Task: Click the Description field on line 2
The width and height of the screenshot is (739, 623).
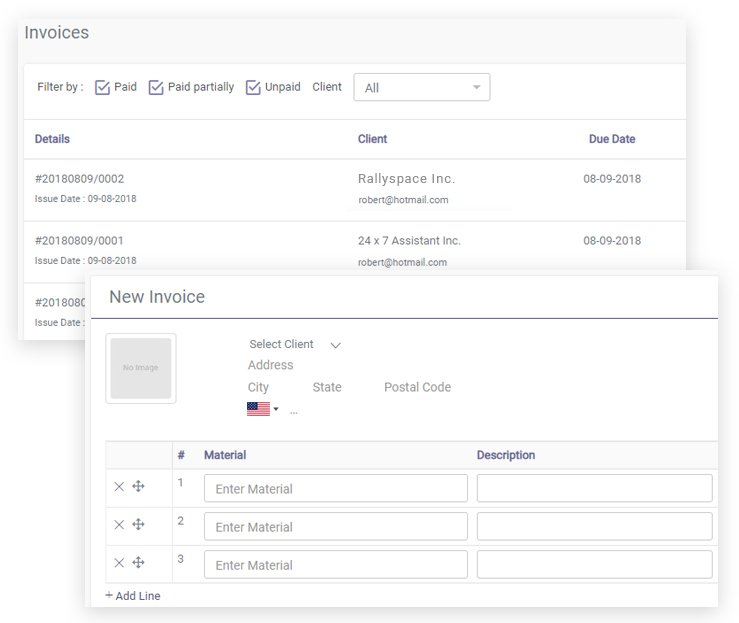Action: [594, 526]
